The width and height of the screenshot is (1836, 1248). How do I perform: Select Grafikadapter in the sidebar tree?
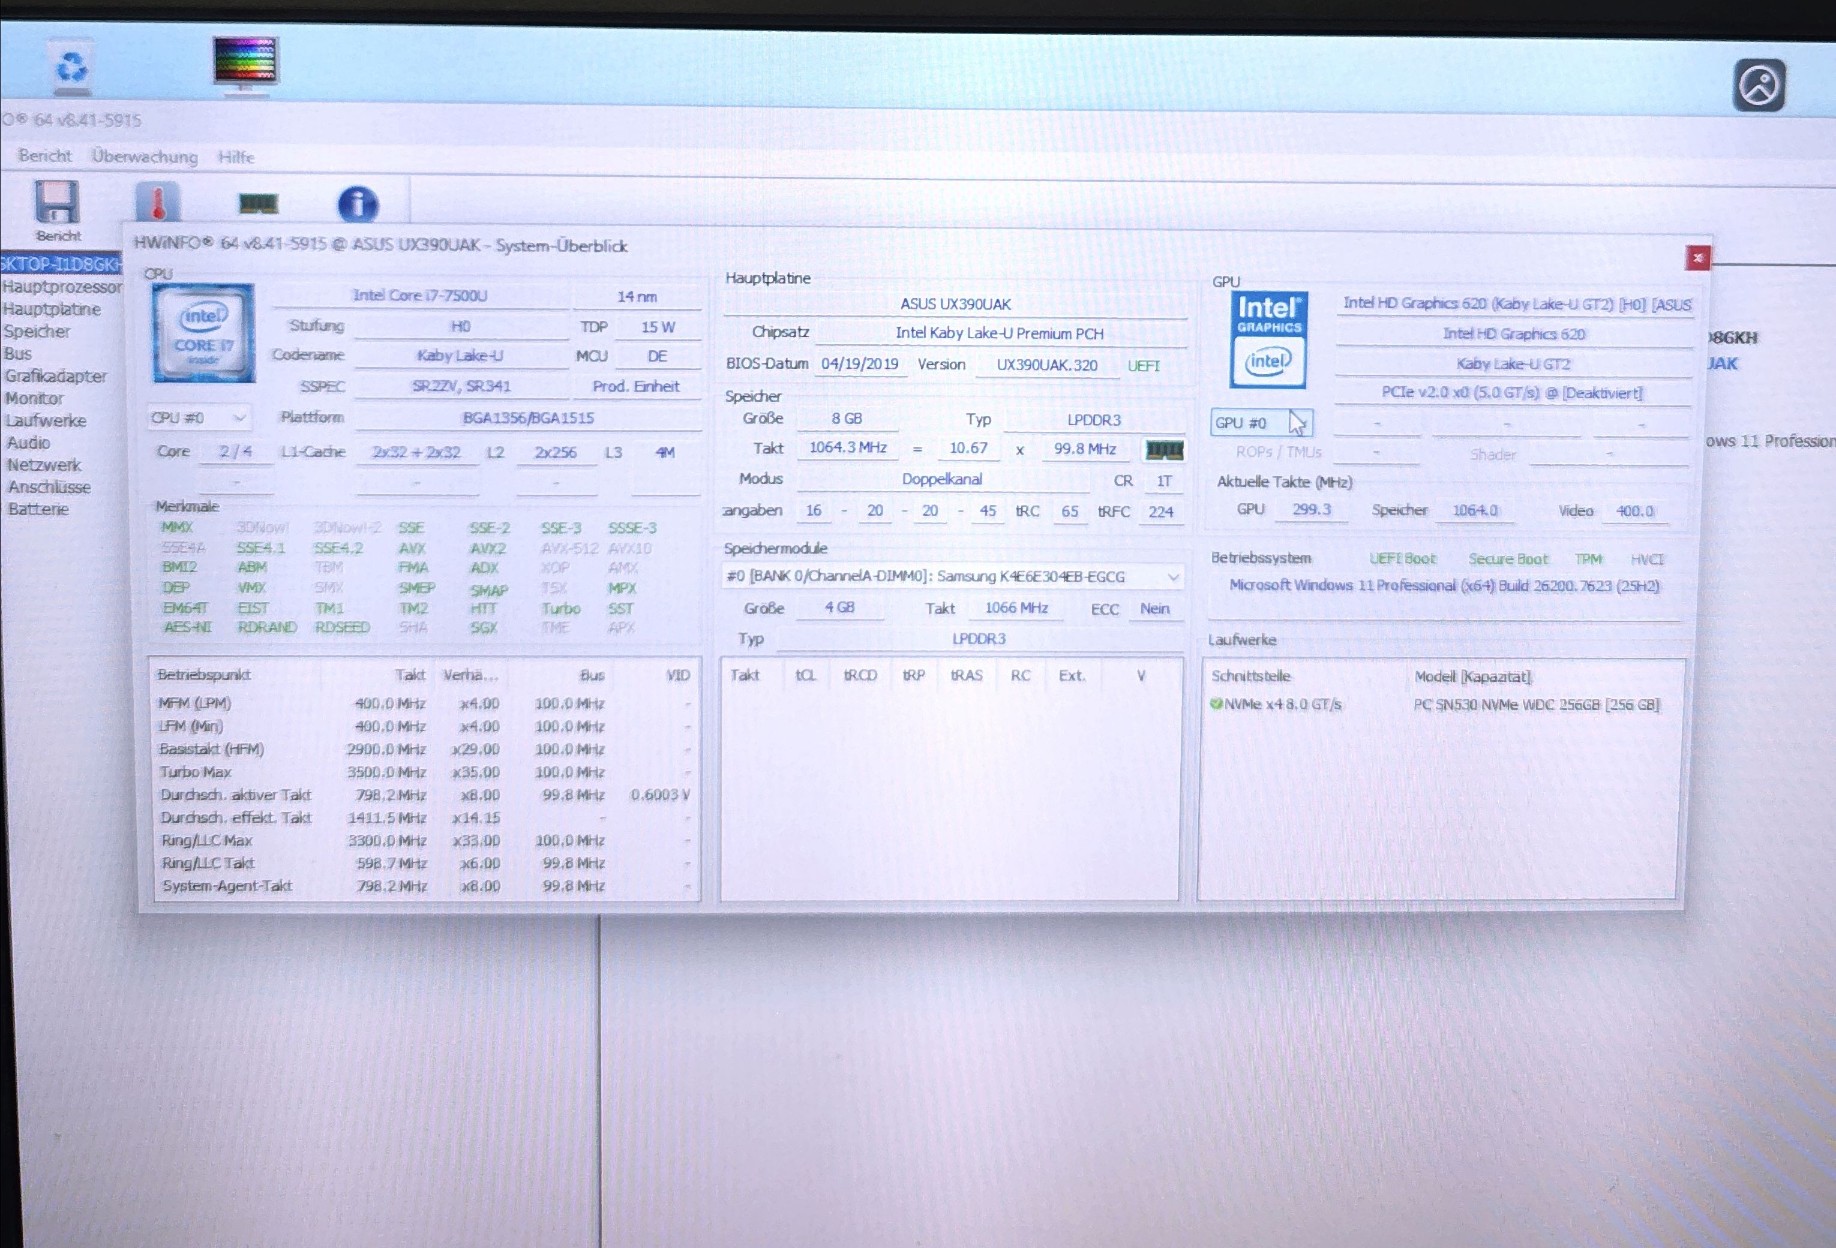click(55, 376)
